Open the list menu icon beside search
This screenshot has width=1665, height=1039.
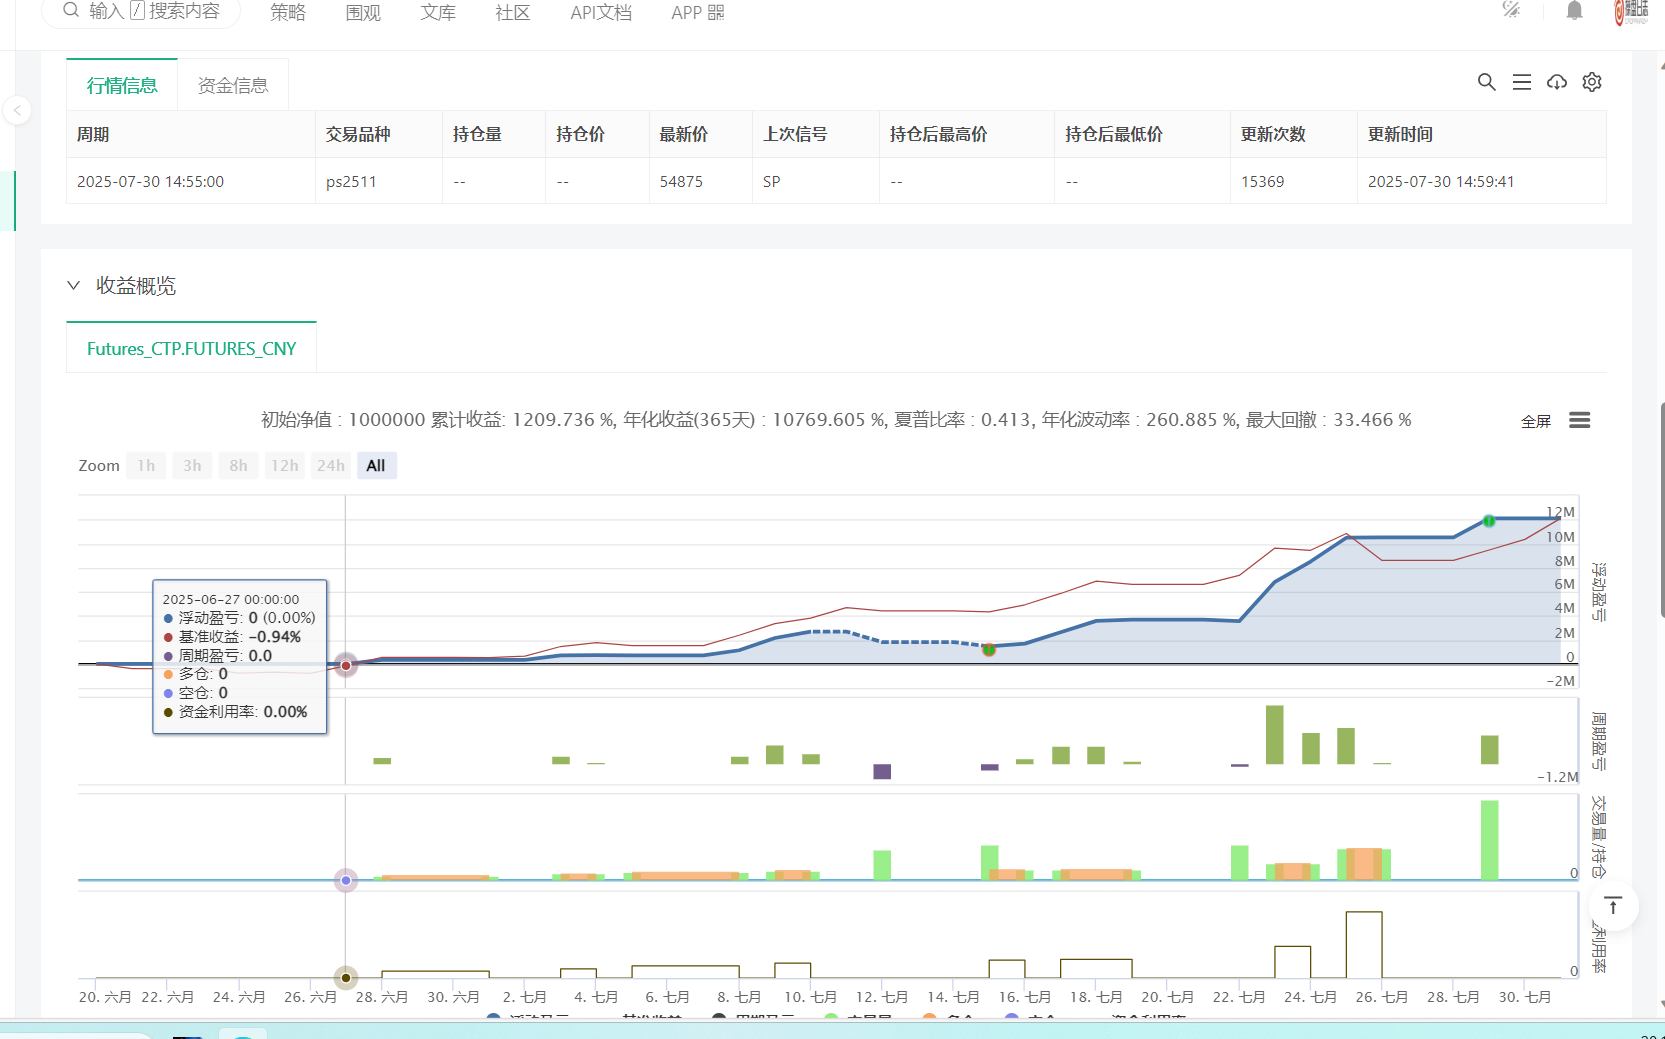click(1521, 82)
